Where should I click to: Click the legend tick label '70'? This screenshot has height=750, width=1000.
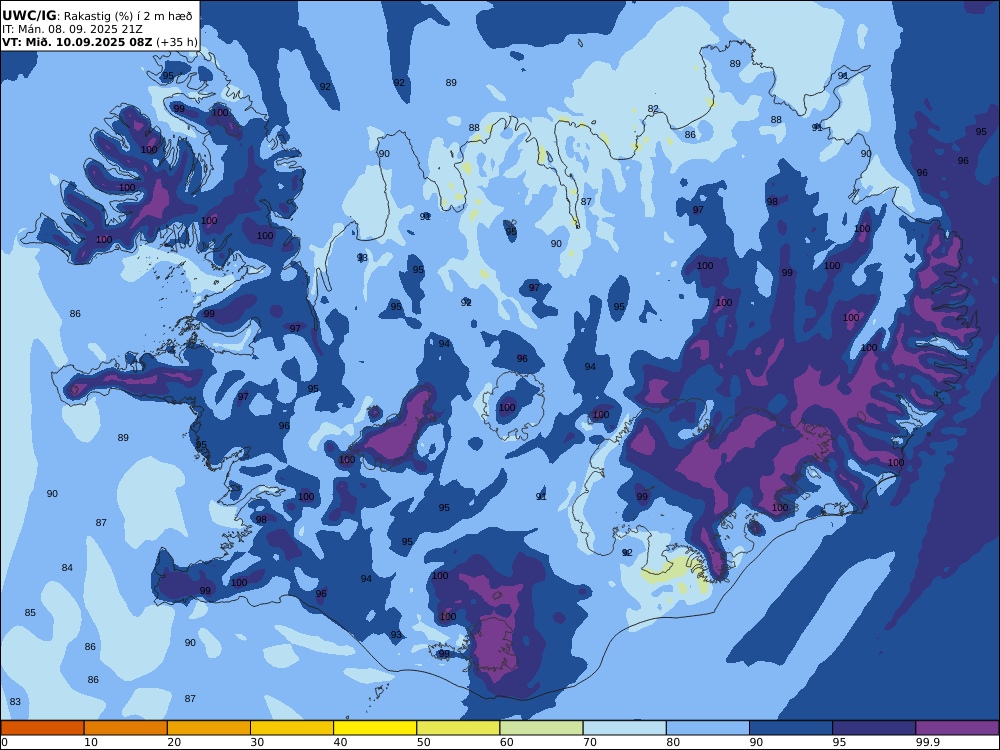tap(590, 742)
